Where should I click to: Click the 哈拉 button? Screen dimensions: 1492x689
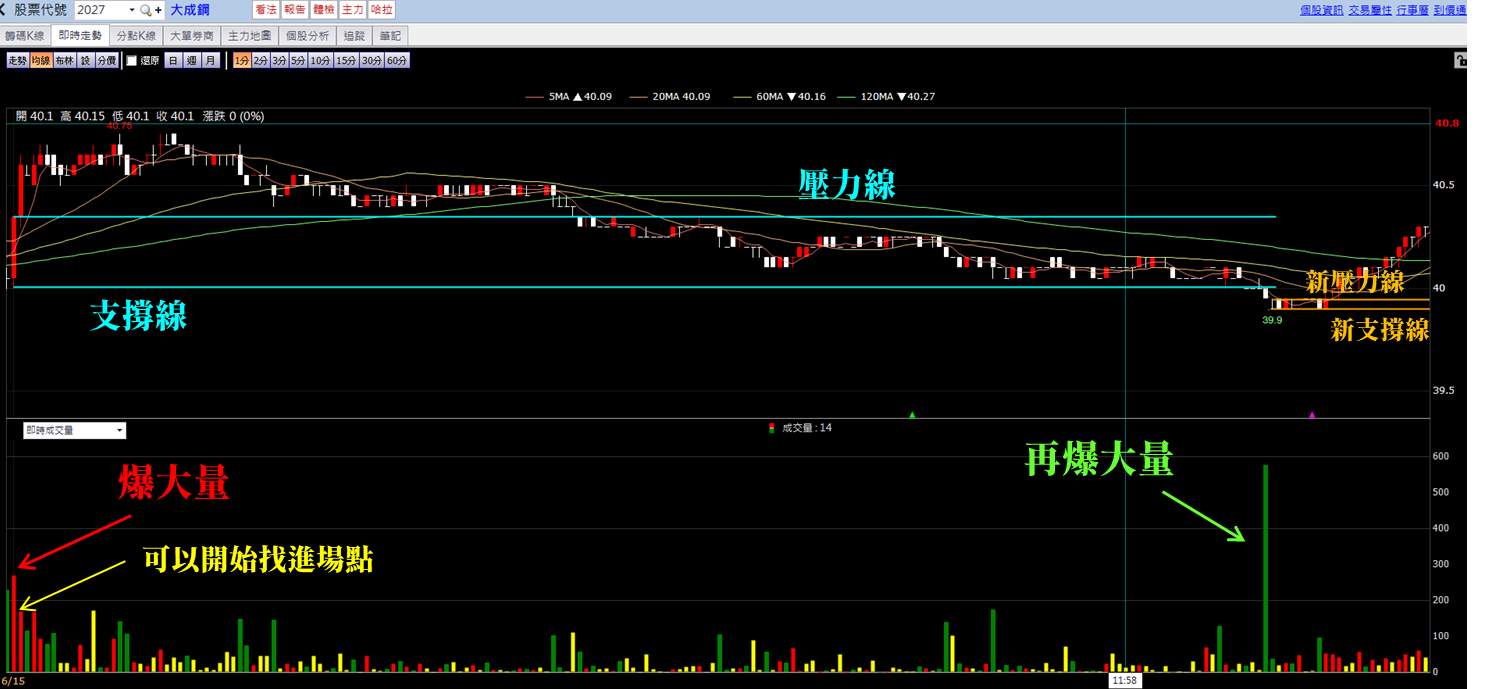pyautogui.click(x=381, y=9)
